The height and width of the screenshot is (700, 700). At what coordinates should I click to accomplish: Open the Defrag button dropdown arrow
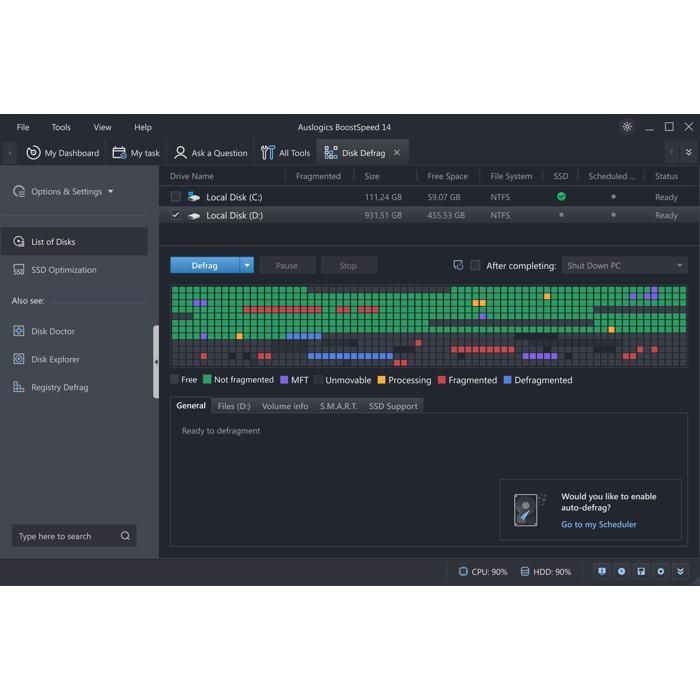(247, 266)
